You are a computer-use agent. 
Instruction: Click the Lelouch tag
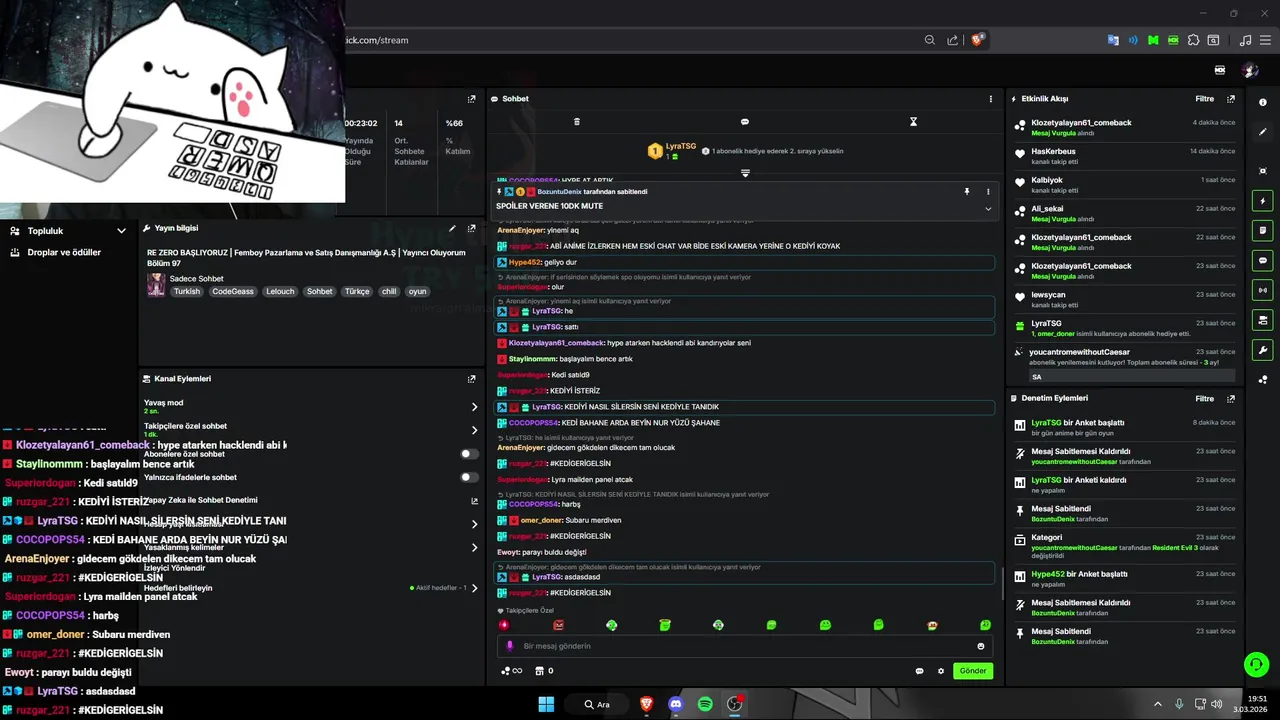(x=280, y=292)
